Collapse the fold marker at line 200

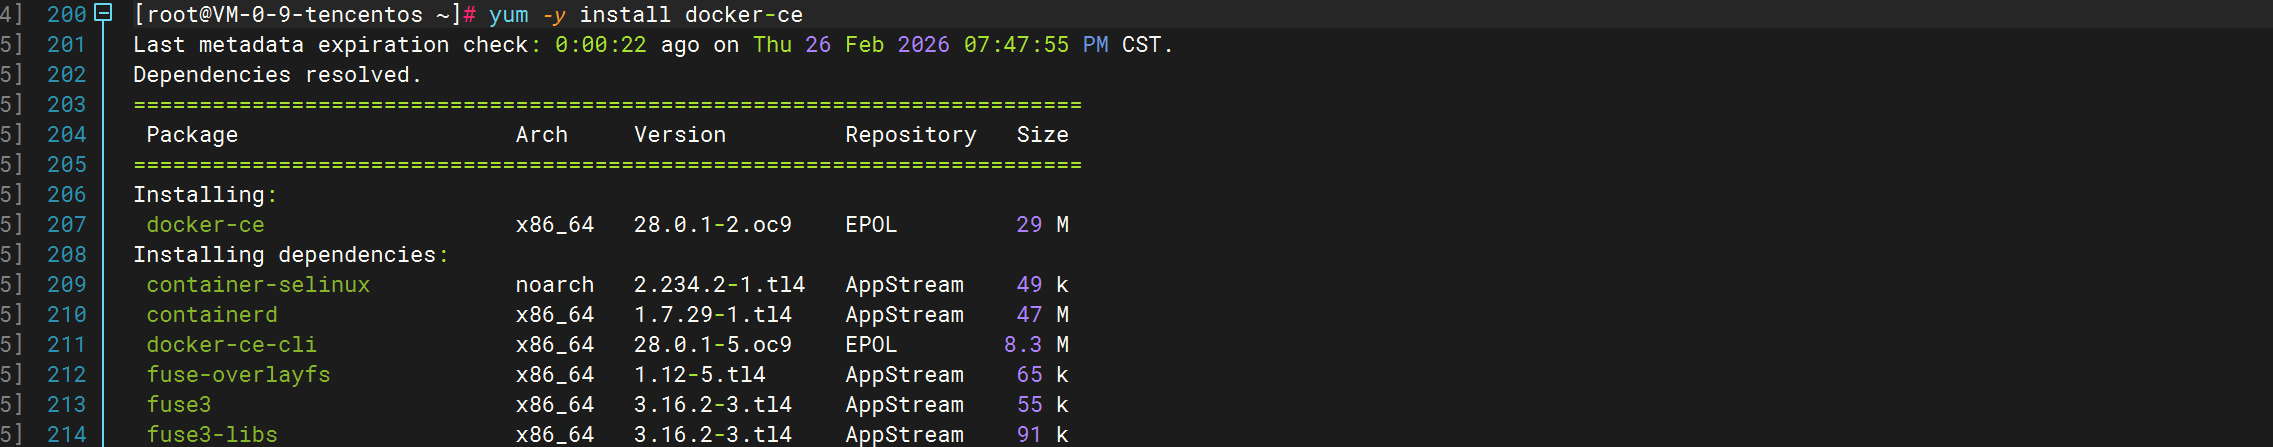[102, 13]
